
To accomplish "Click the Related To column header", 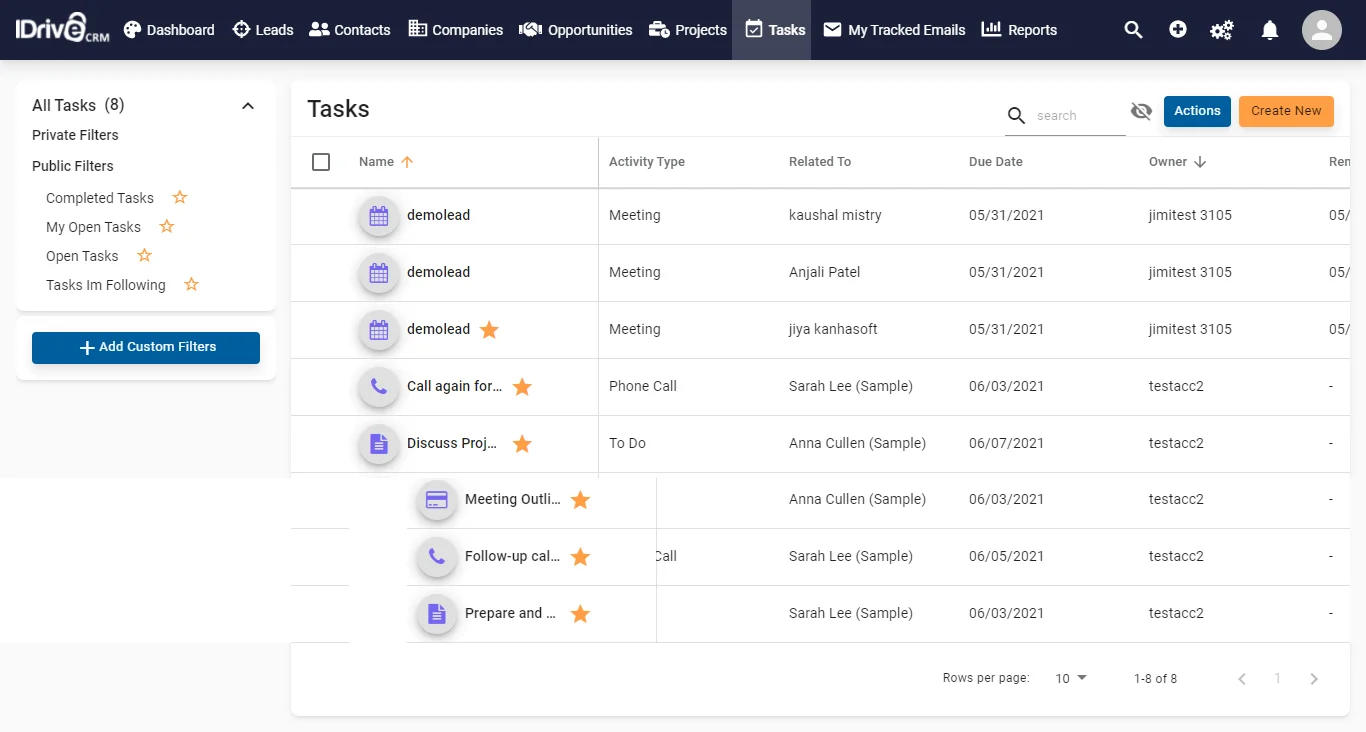I will point(820,162).
